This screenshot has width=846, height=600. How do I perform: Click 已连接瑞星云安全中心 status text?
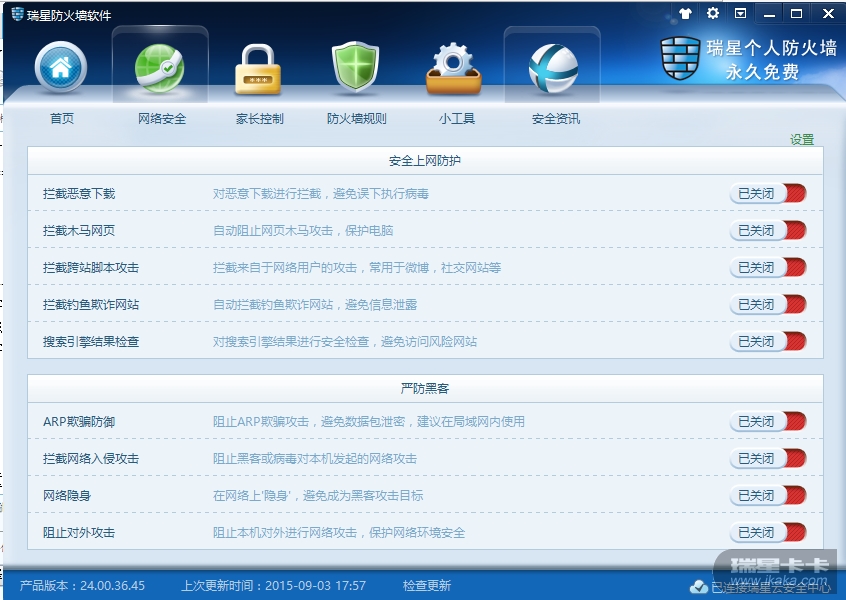pos(772,587)
